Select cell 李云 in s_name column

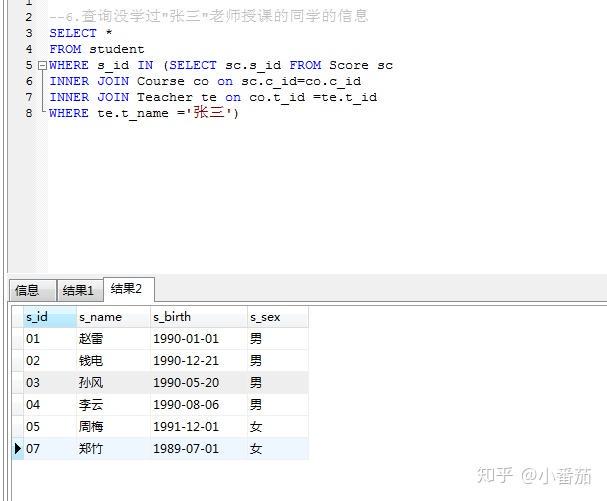(x=113, y=405)
